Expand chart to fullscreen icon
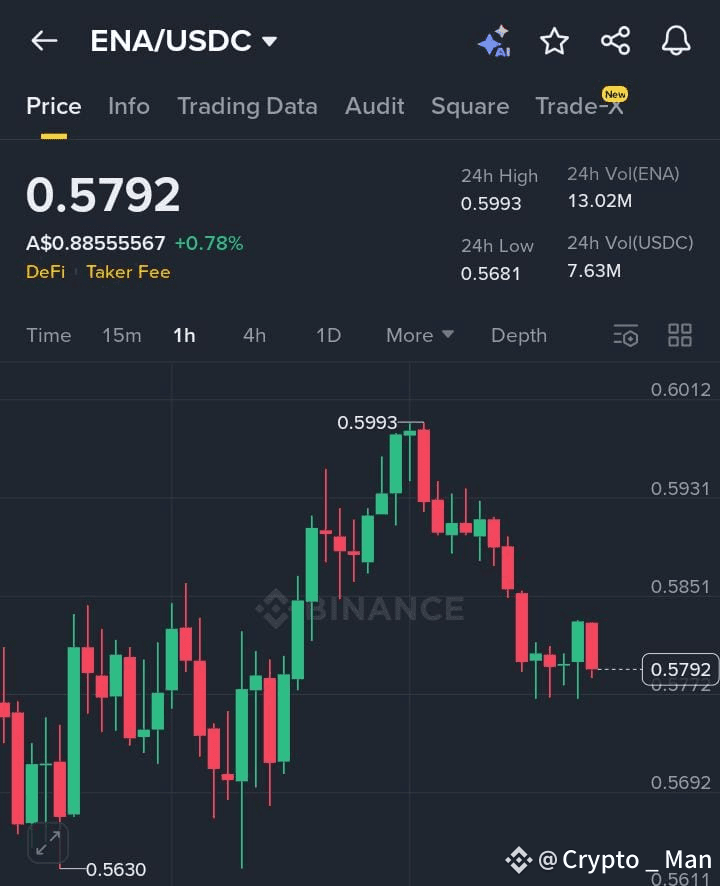This screenshot has height=886, width=720. coord(48,843)
